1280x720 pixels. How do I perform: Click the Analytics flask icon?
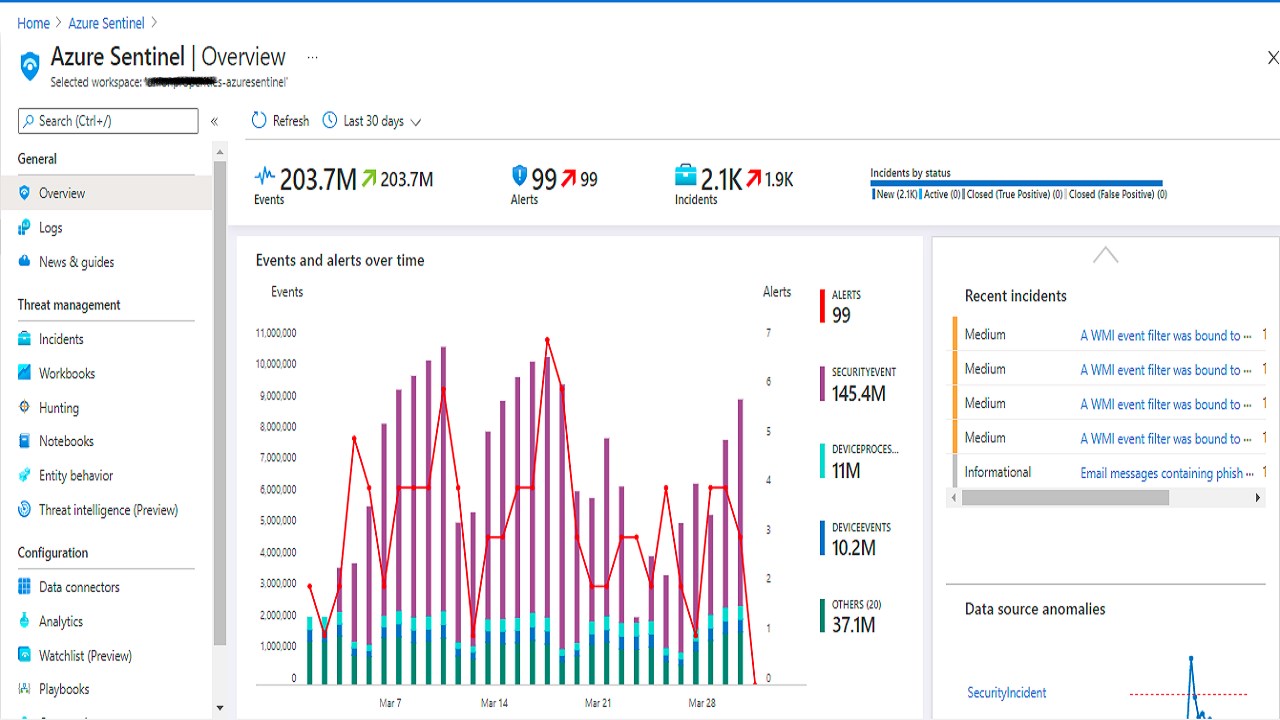(25, 621)
